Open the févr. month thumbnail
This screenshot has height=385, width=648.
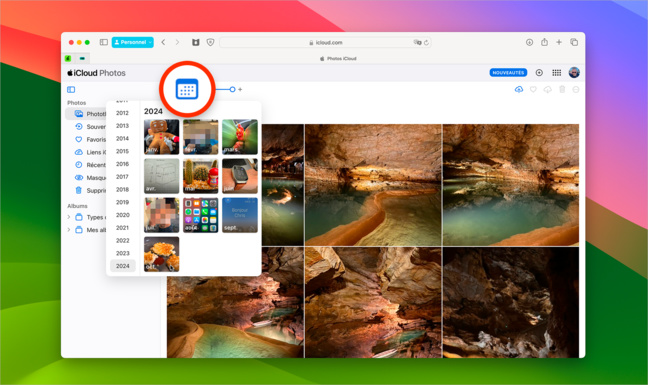click(200, 137)
